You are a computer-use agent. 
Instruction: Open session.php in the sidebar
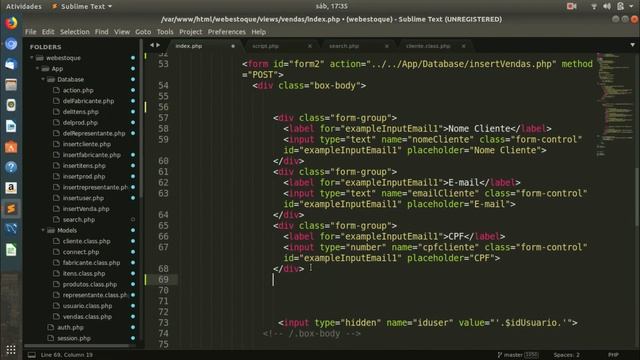click(73, 338)
